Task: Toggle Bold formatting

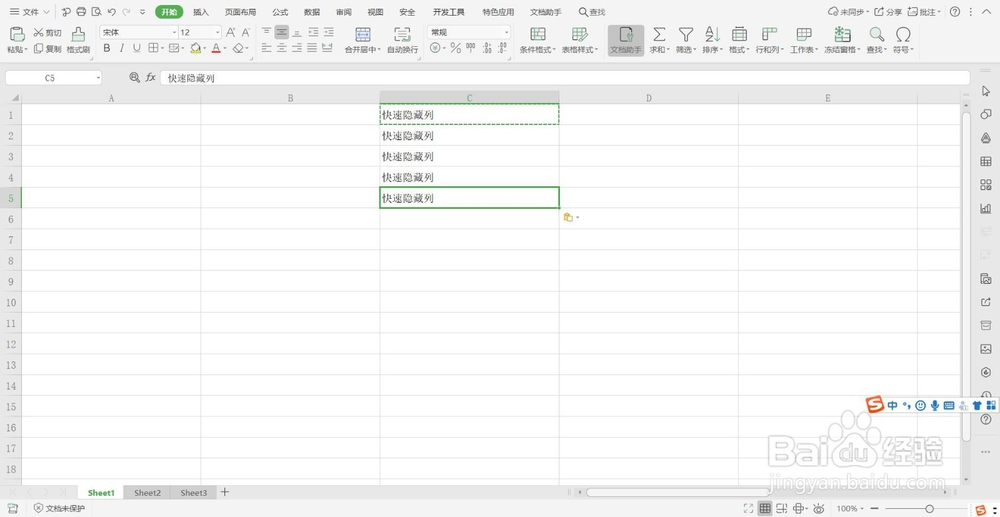Action: click(107, 48)
